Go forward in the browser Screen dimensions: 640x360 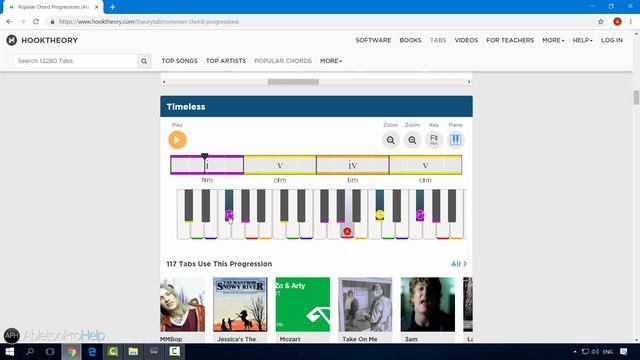[22, 22]
